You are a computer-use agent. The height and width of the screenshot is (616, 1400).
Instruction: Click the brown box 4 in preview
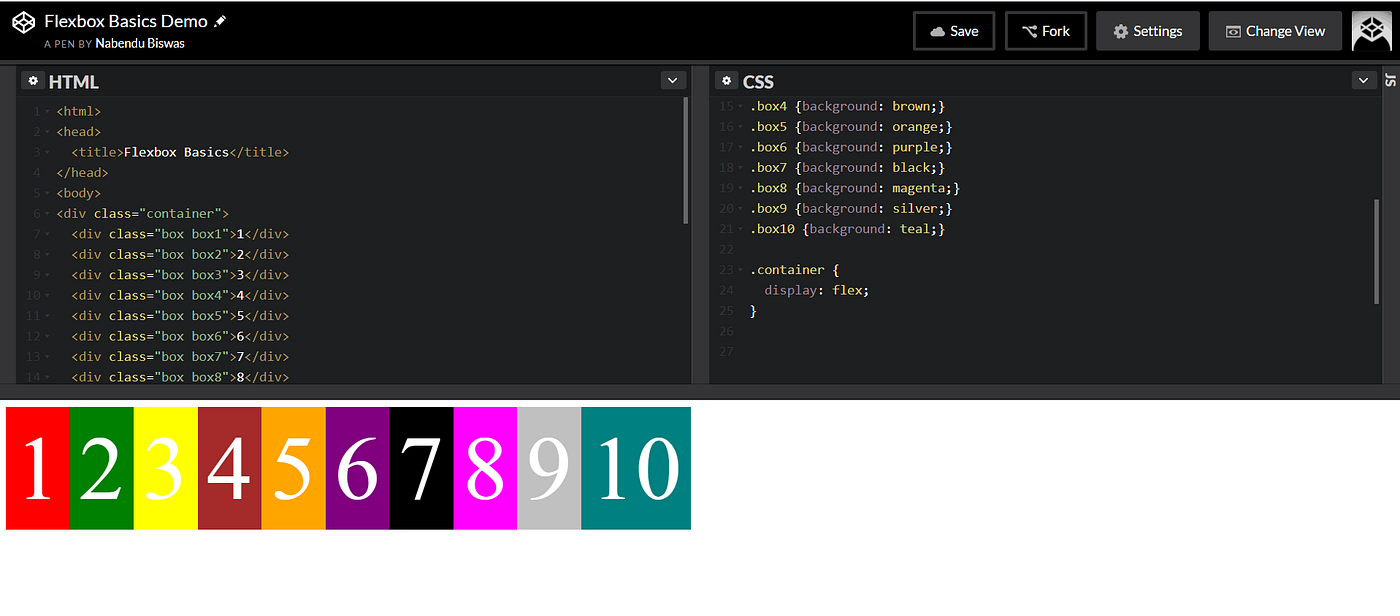[230, 468]
